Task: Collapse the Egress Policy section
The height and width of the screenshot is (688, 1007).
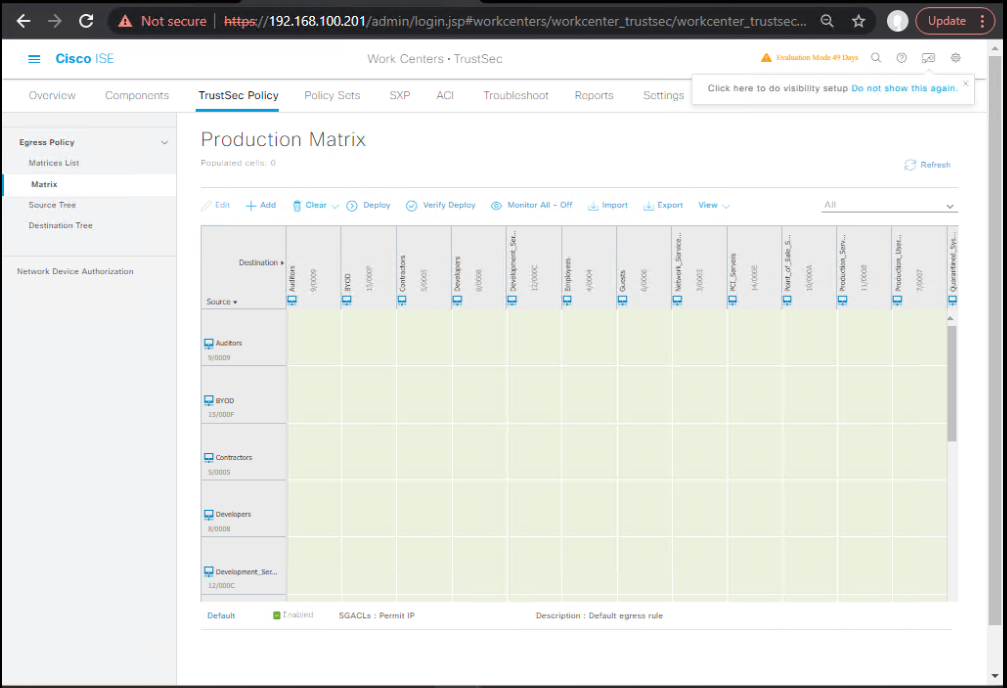Action: point(164,143)
